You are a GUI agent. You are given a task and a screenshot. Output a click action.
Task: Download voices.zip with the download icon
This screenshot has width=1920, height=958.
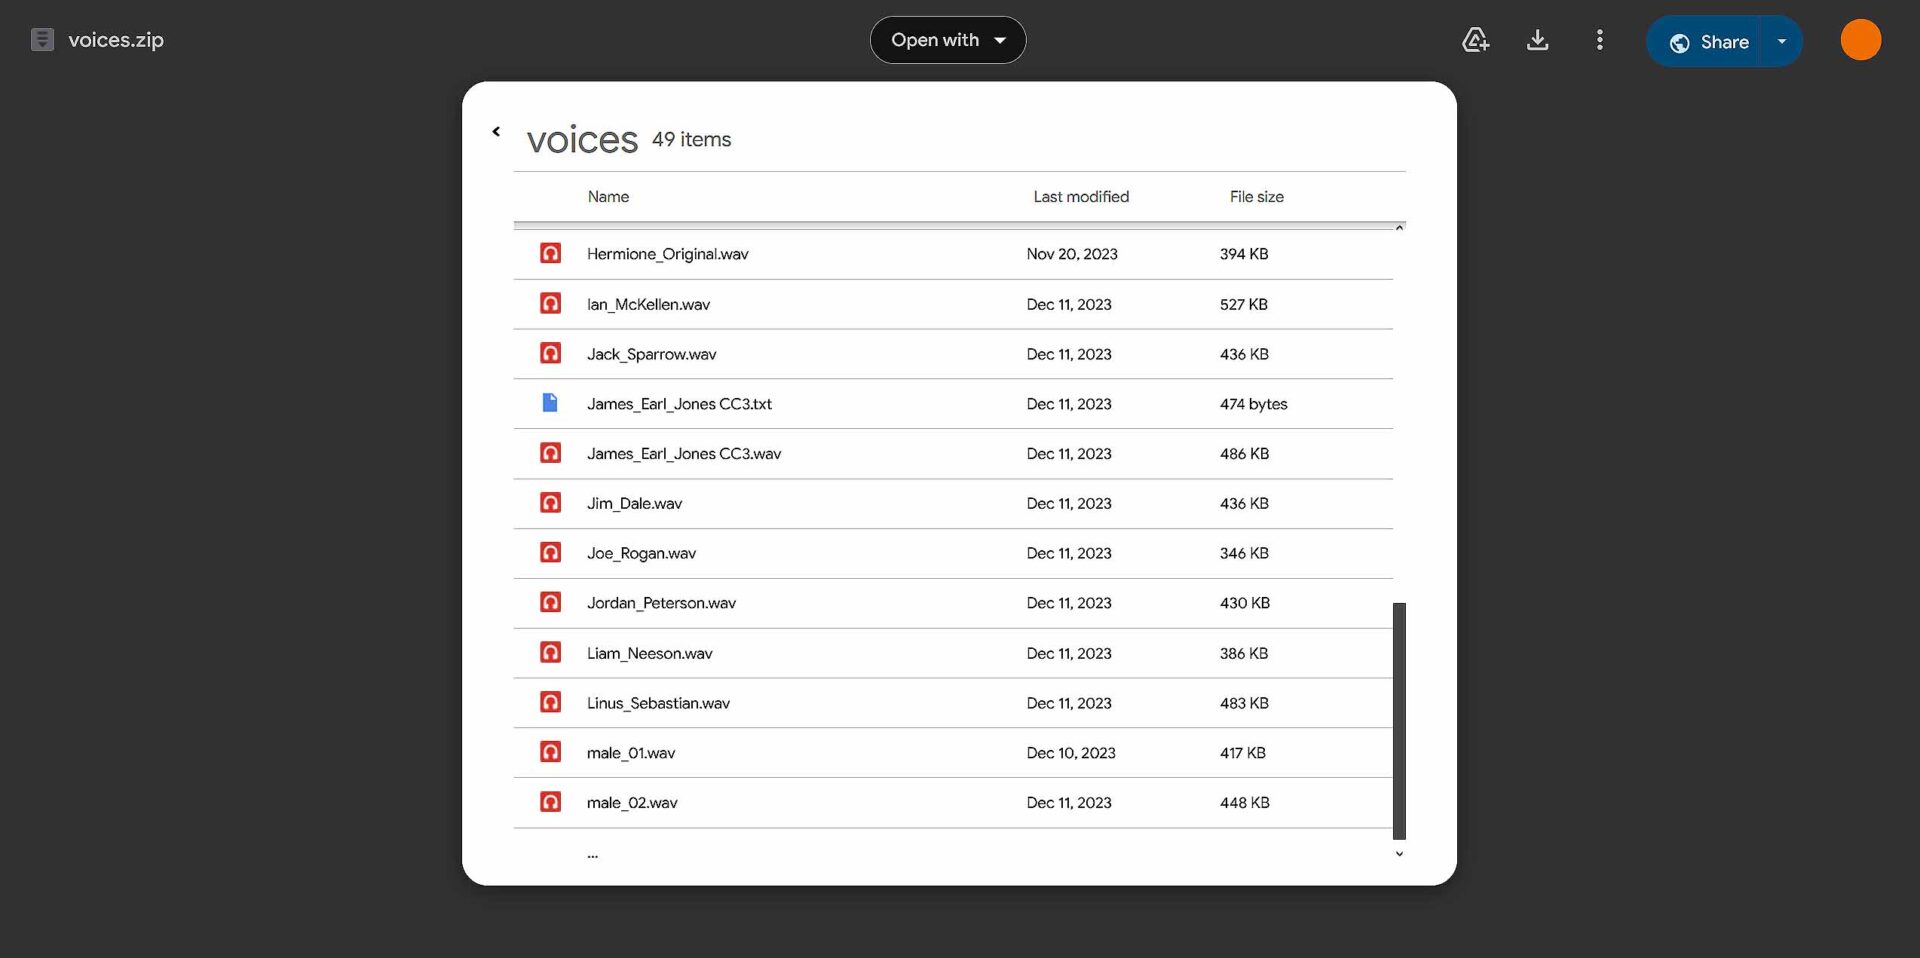[1538, 40]
